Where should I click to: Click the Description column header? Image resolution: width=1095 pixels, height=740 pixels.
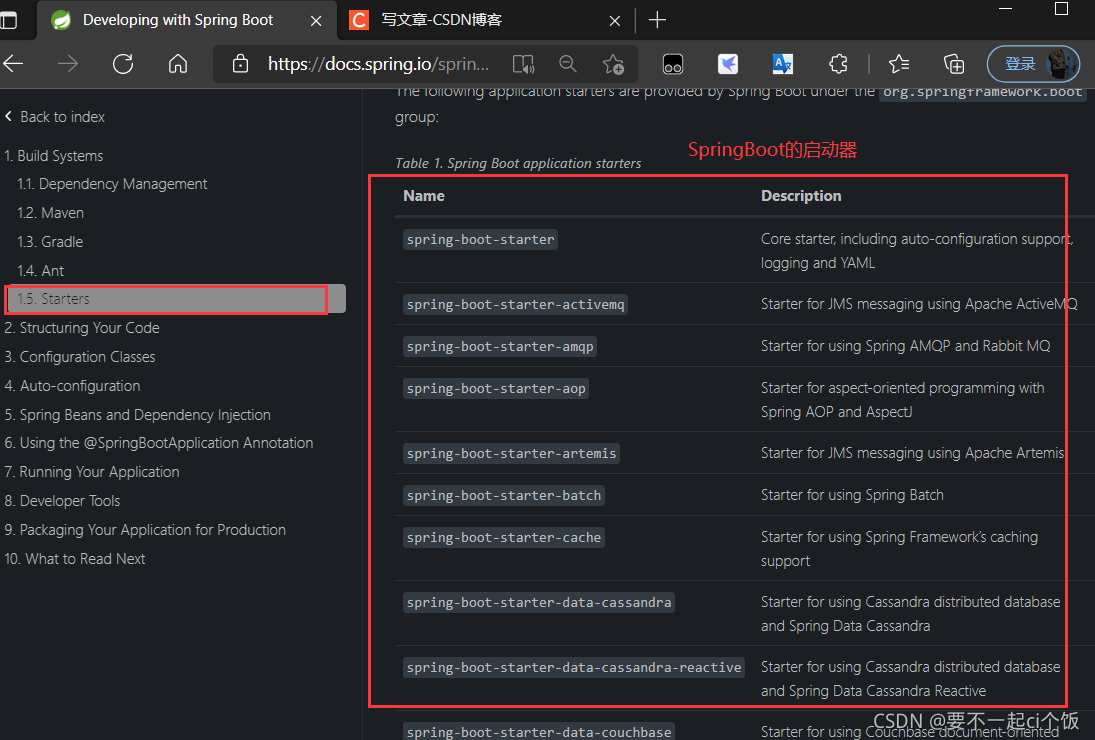pyautogui.click(x=801, y=196)
